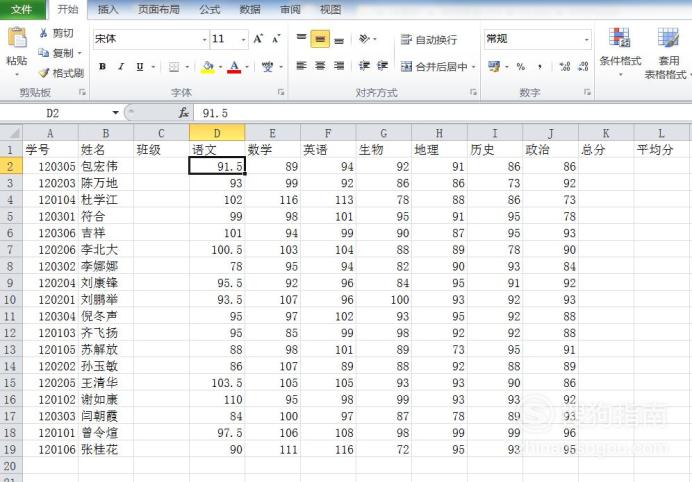The image size is (692, 482).
Task: Click the decrease decimal places icon
Action: pyautogui.click(x=583, y=67)
